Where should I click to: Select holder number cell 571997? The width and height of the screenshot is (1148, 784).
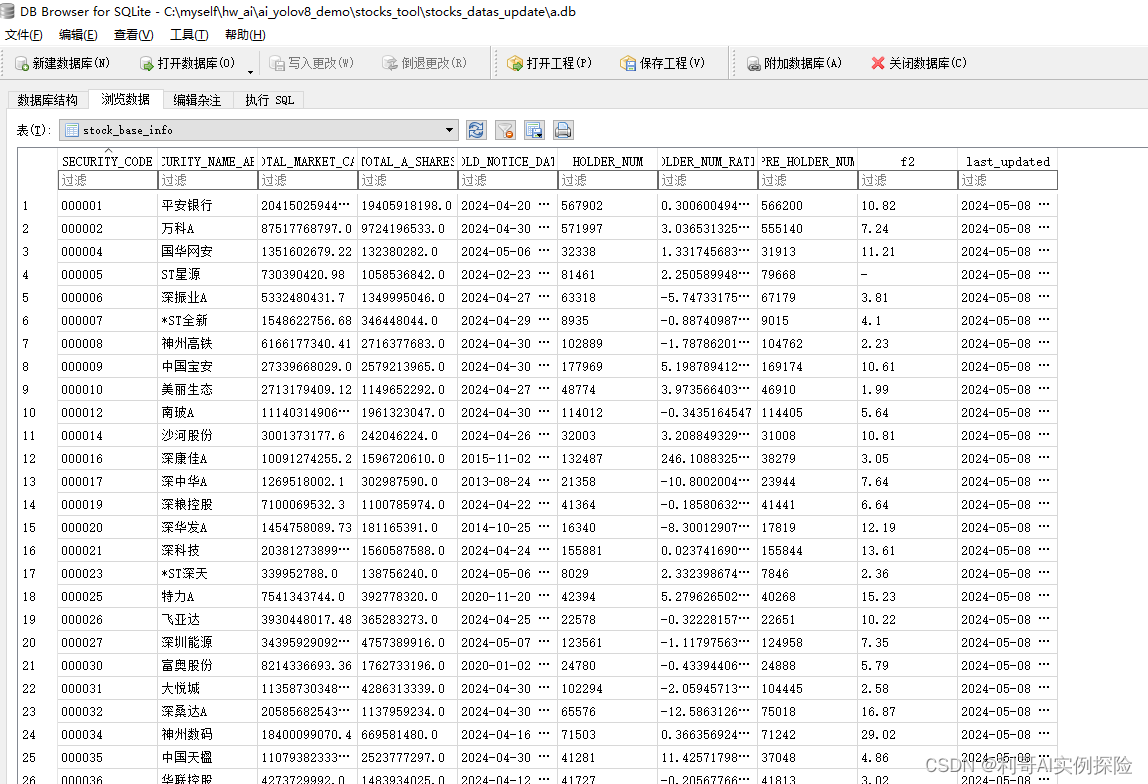[x=608, y=228]
